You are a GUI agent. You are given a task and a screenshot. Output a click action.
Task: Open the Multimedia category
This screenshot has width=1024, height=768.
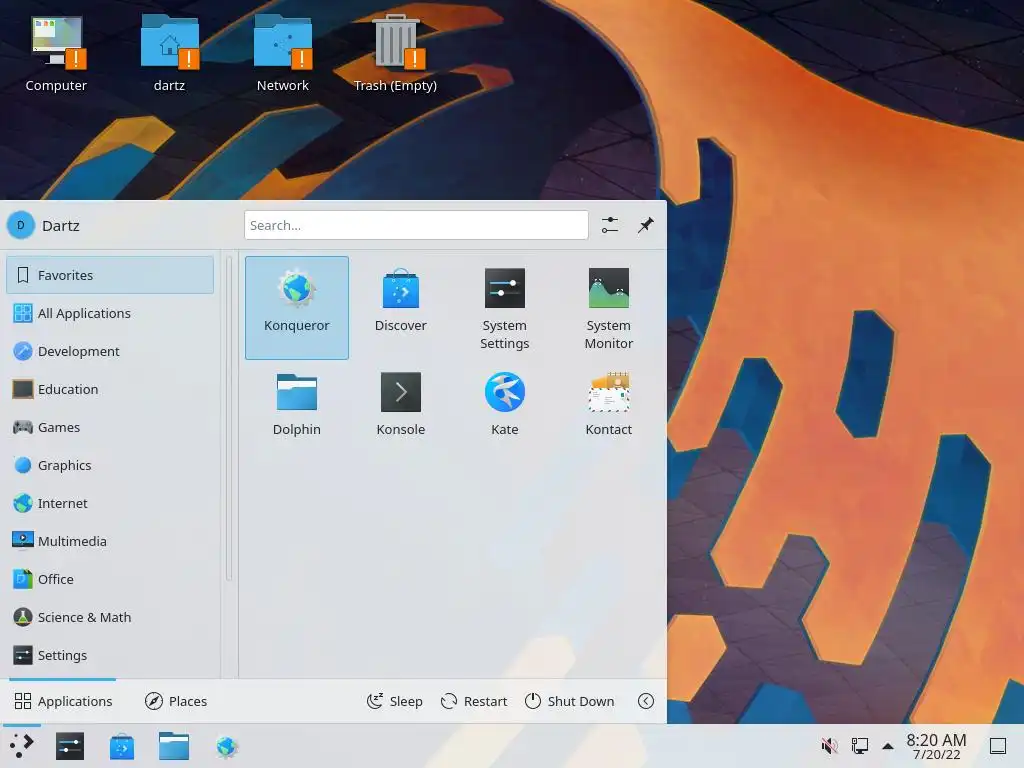pos(110,541)
